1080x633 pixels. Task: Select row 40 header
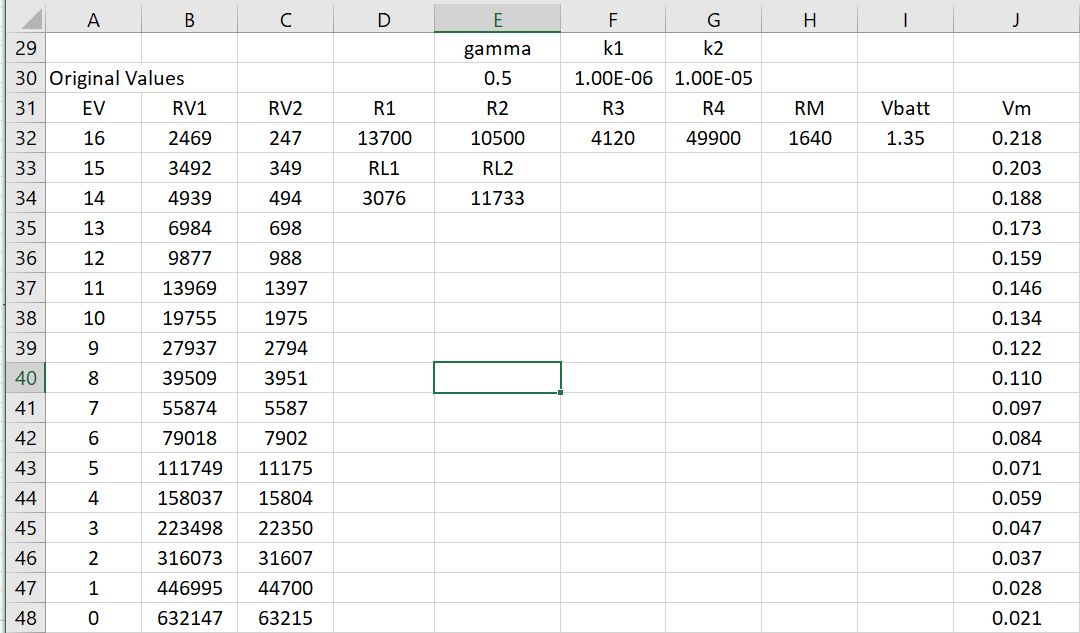click(x=25, y=378)
